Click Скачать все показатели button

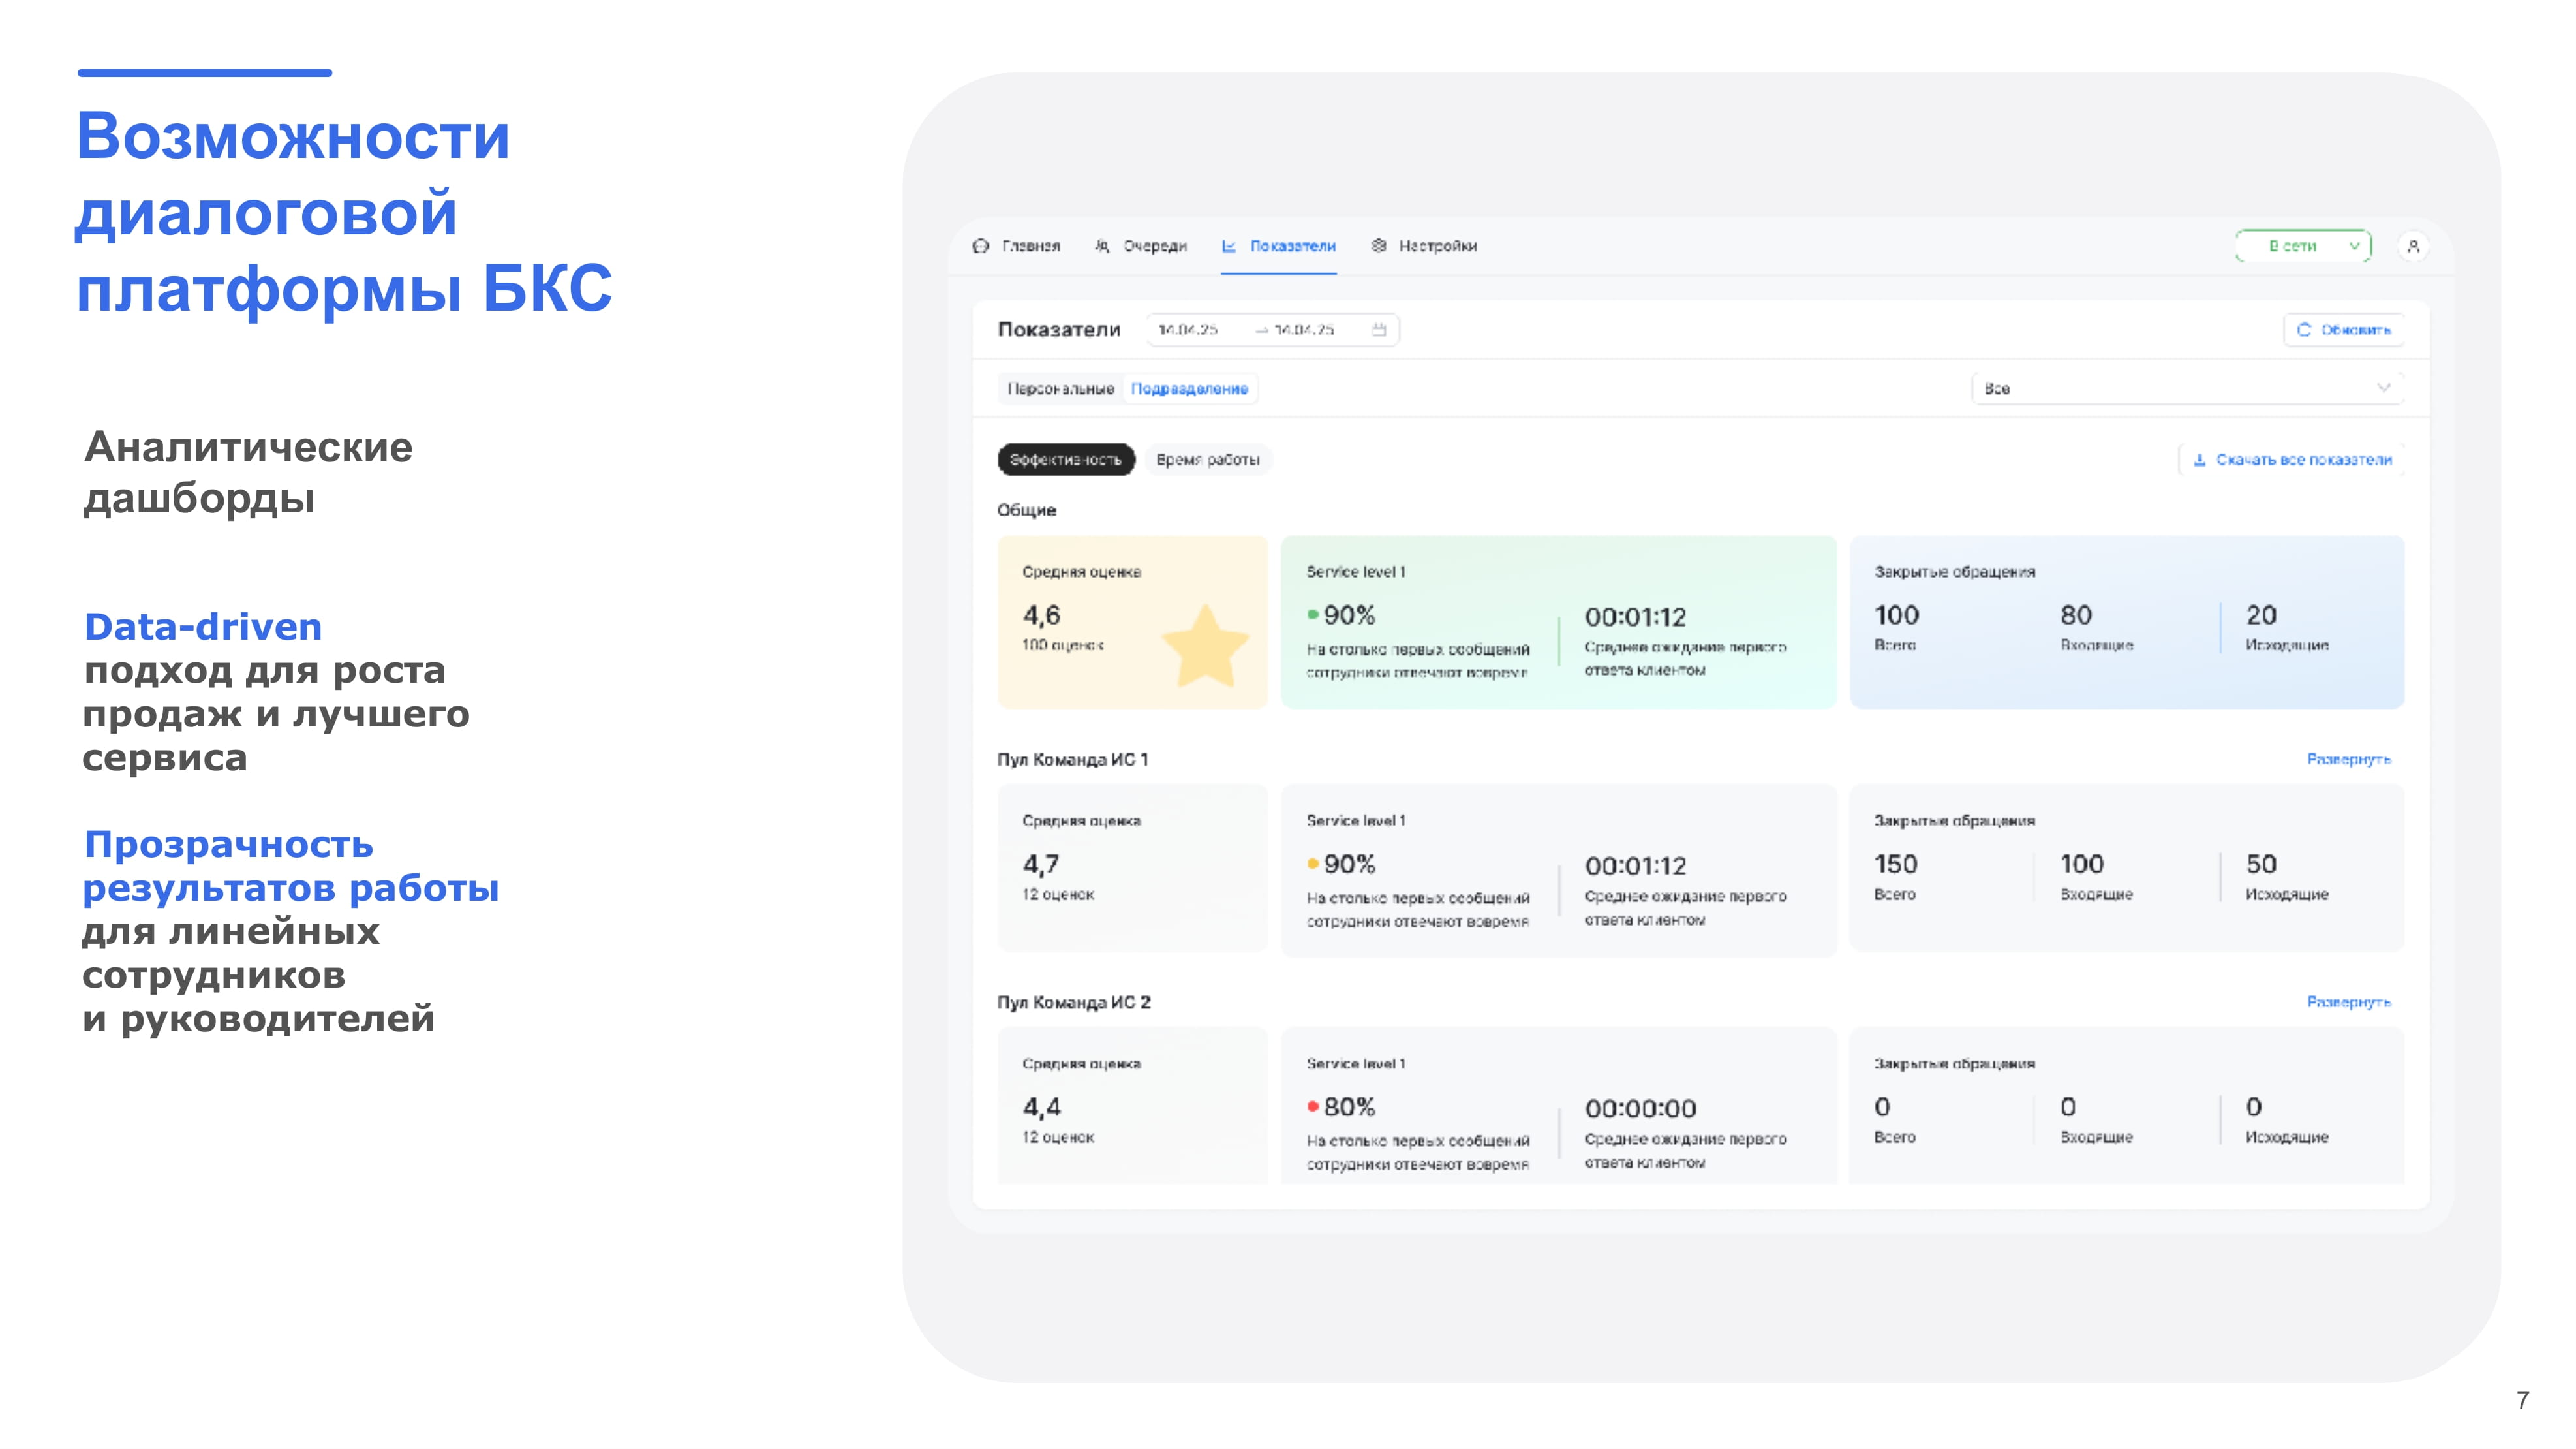2291,459
